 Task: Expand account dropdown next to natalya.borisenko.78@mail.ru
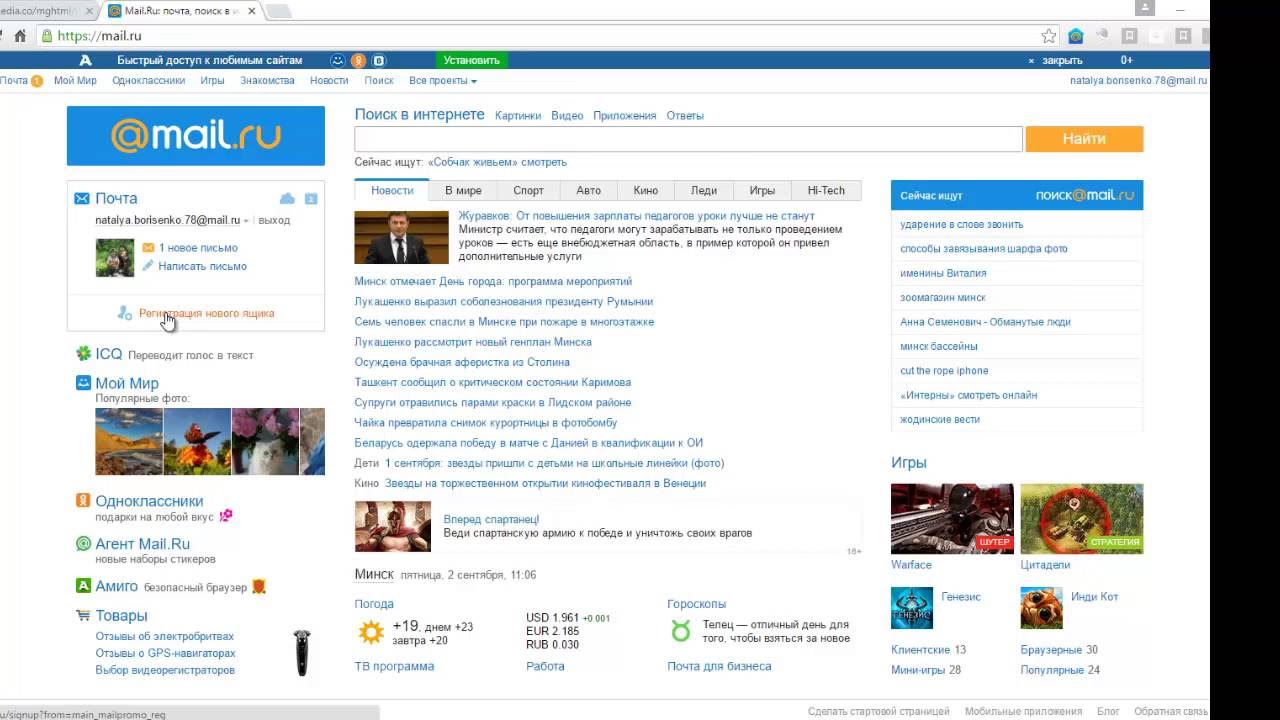(x=246, y=220)
